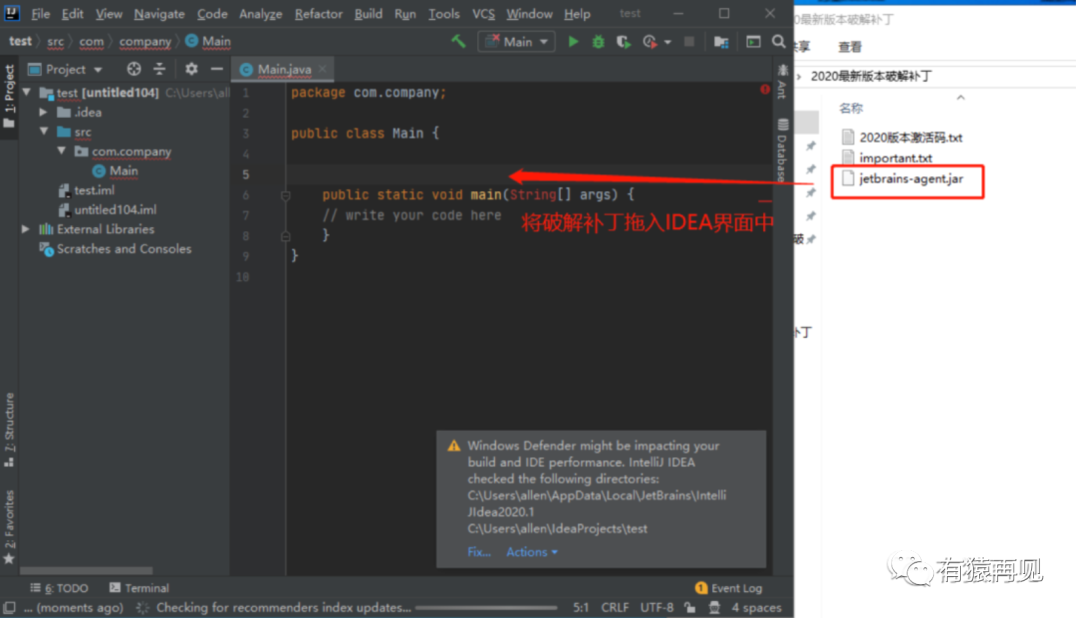Expand External Libraries node
The height and width of the screenshot is (618, 1080).
pyautogui.click(x=25, y=229)
